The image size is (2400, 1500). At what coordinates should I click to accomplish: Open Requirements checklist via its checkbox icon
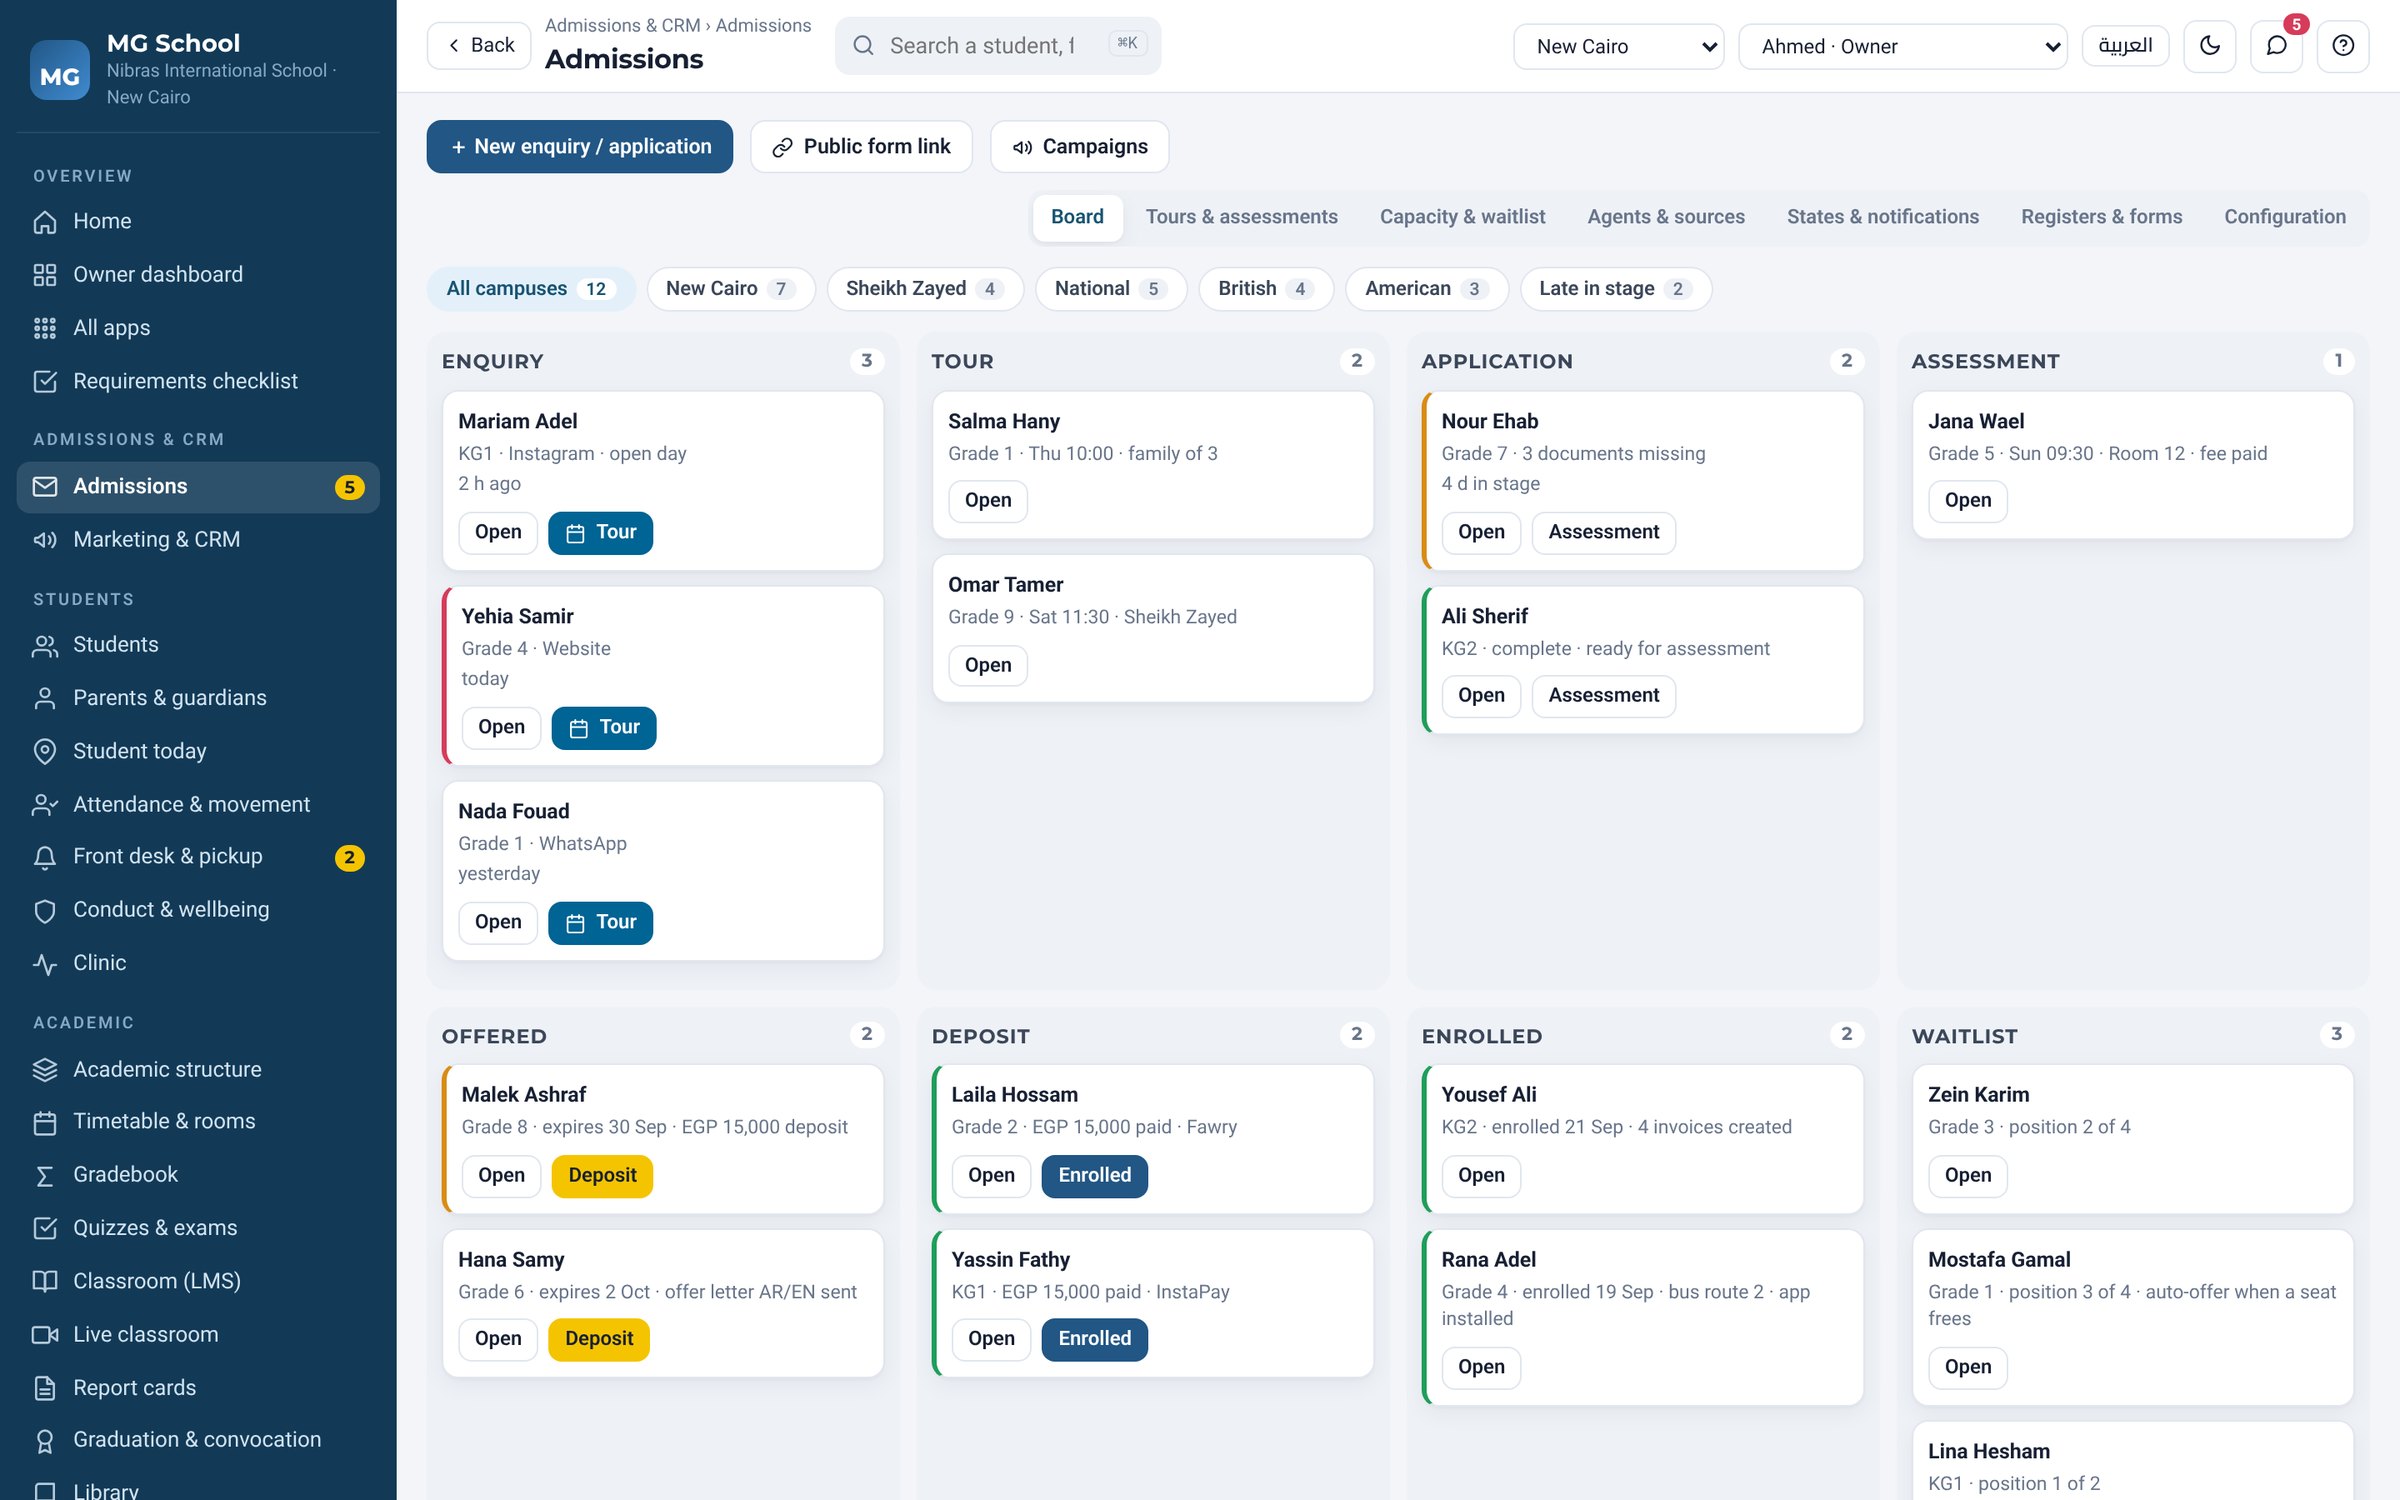tap(45, 381)
